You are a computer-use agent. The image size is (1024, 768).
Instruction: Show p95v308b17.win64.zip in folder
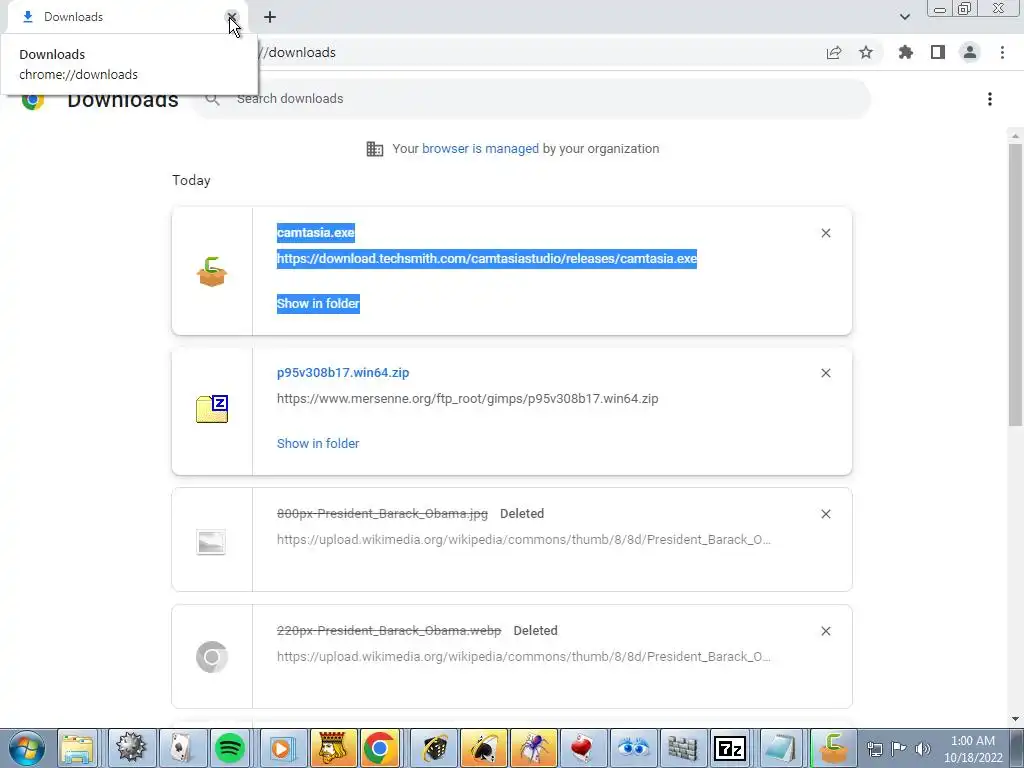click(318, 443)
